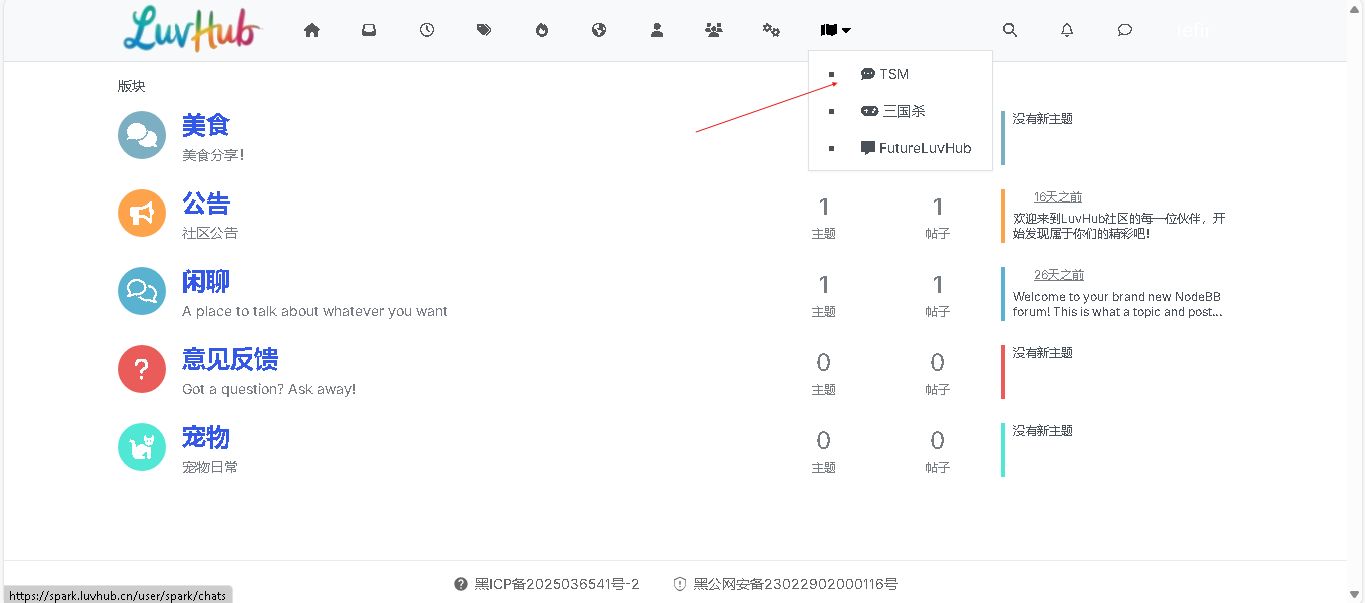Collapse the book icon dropdown menu
1365x603 pixels.
pos(835,30)
